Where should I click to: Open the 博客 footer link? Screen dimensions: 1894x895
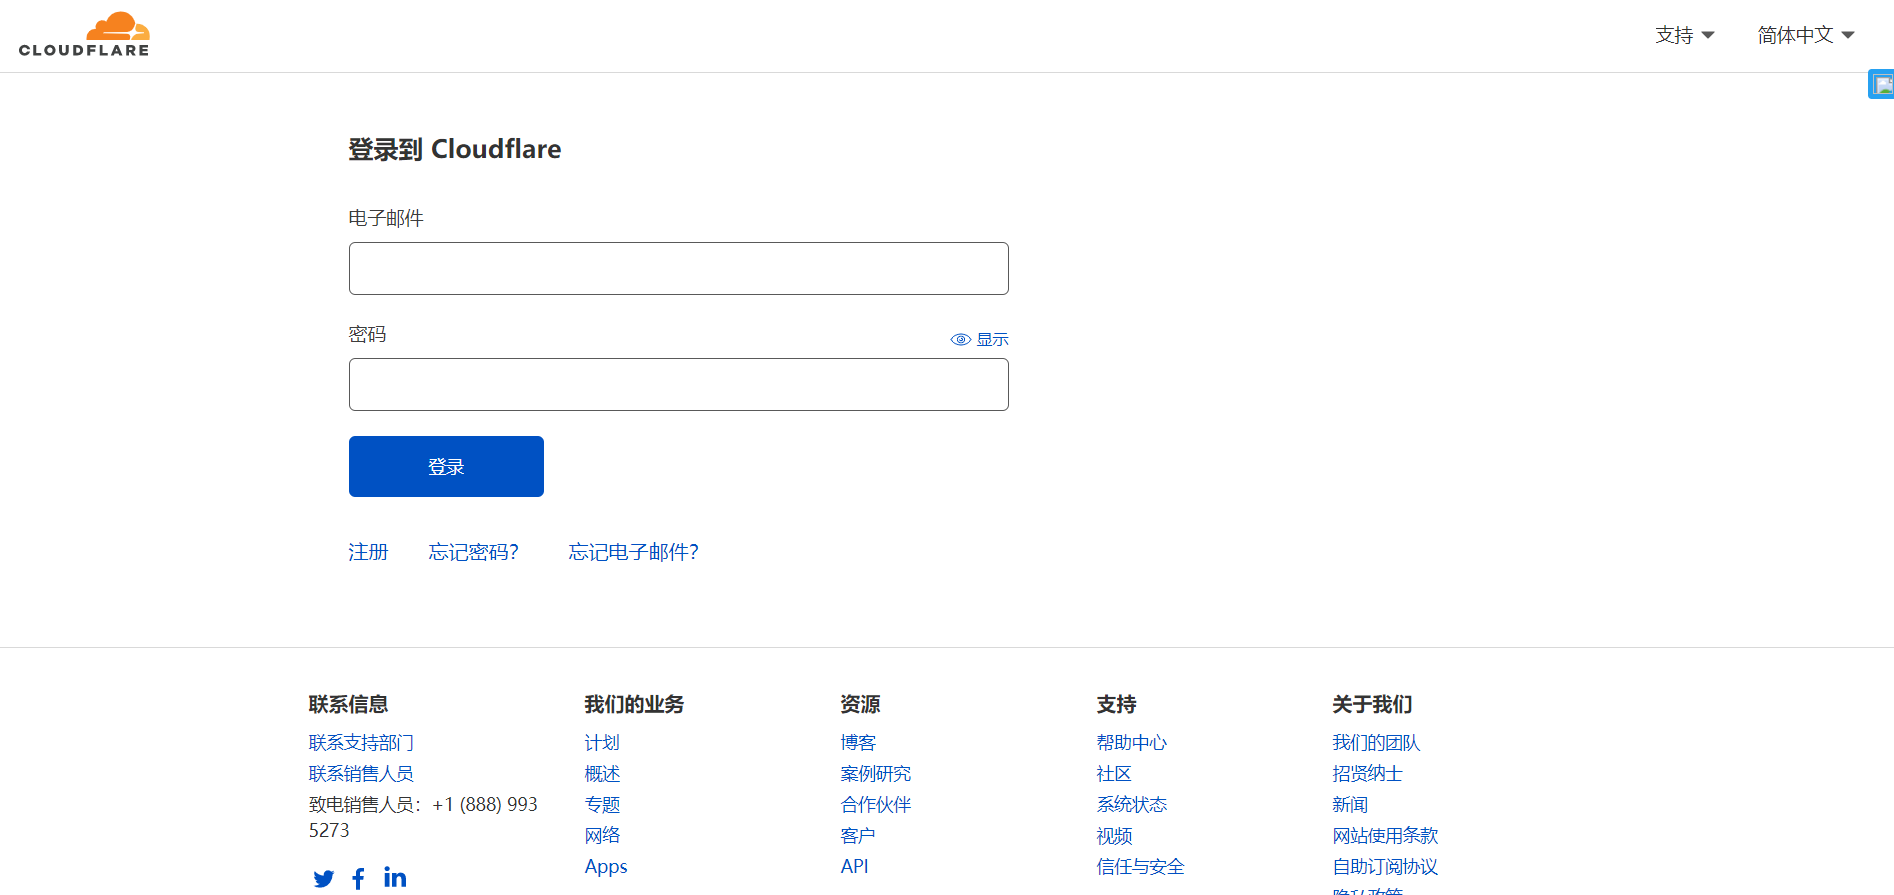pyautogui.click(x=858, y=743)
